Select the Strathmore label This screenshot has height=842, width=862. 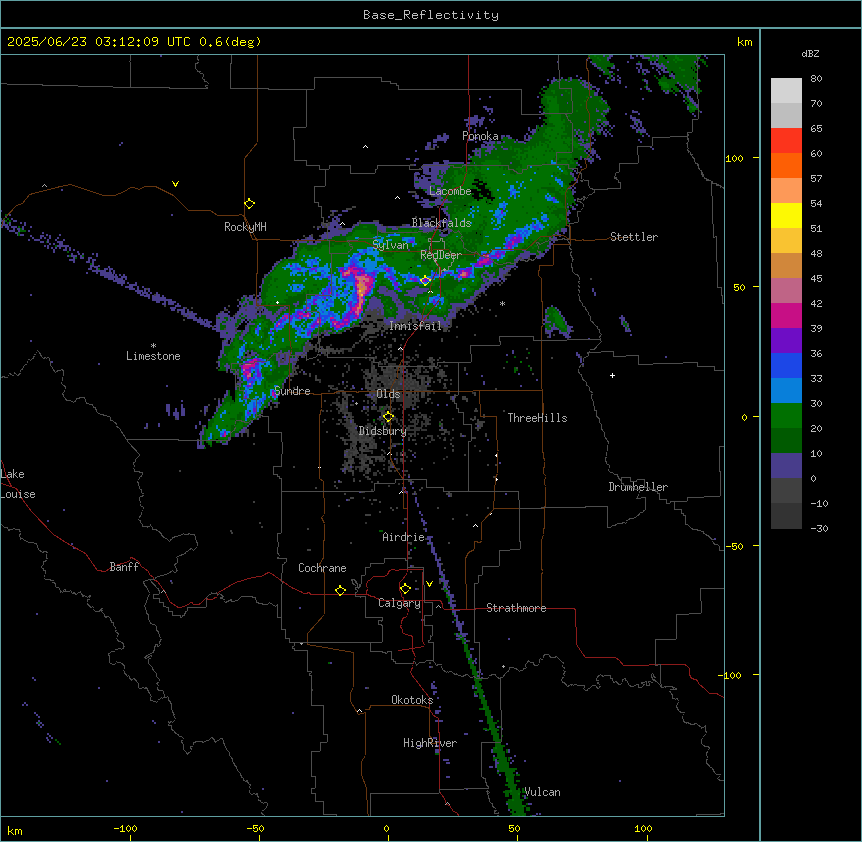tap(516, 608)
